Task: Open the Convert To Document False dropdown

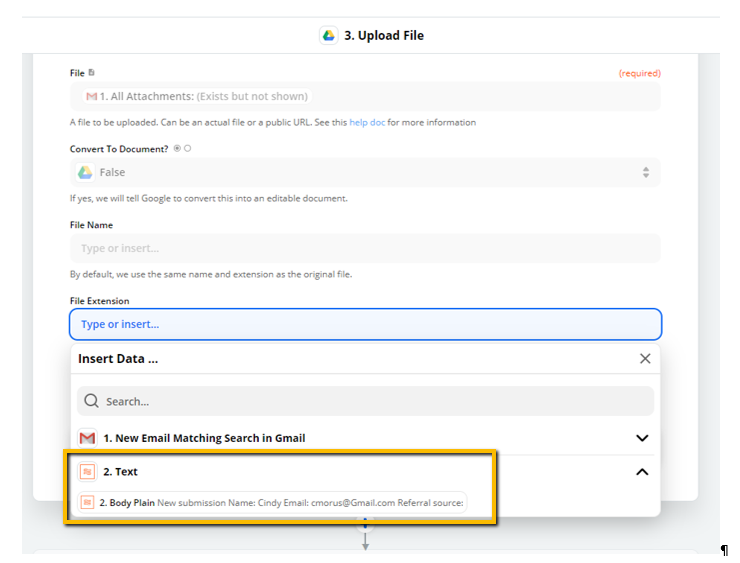Action: (x=365, y=172)
